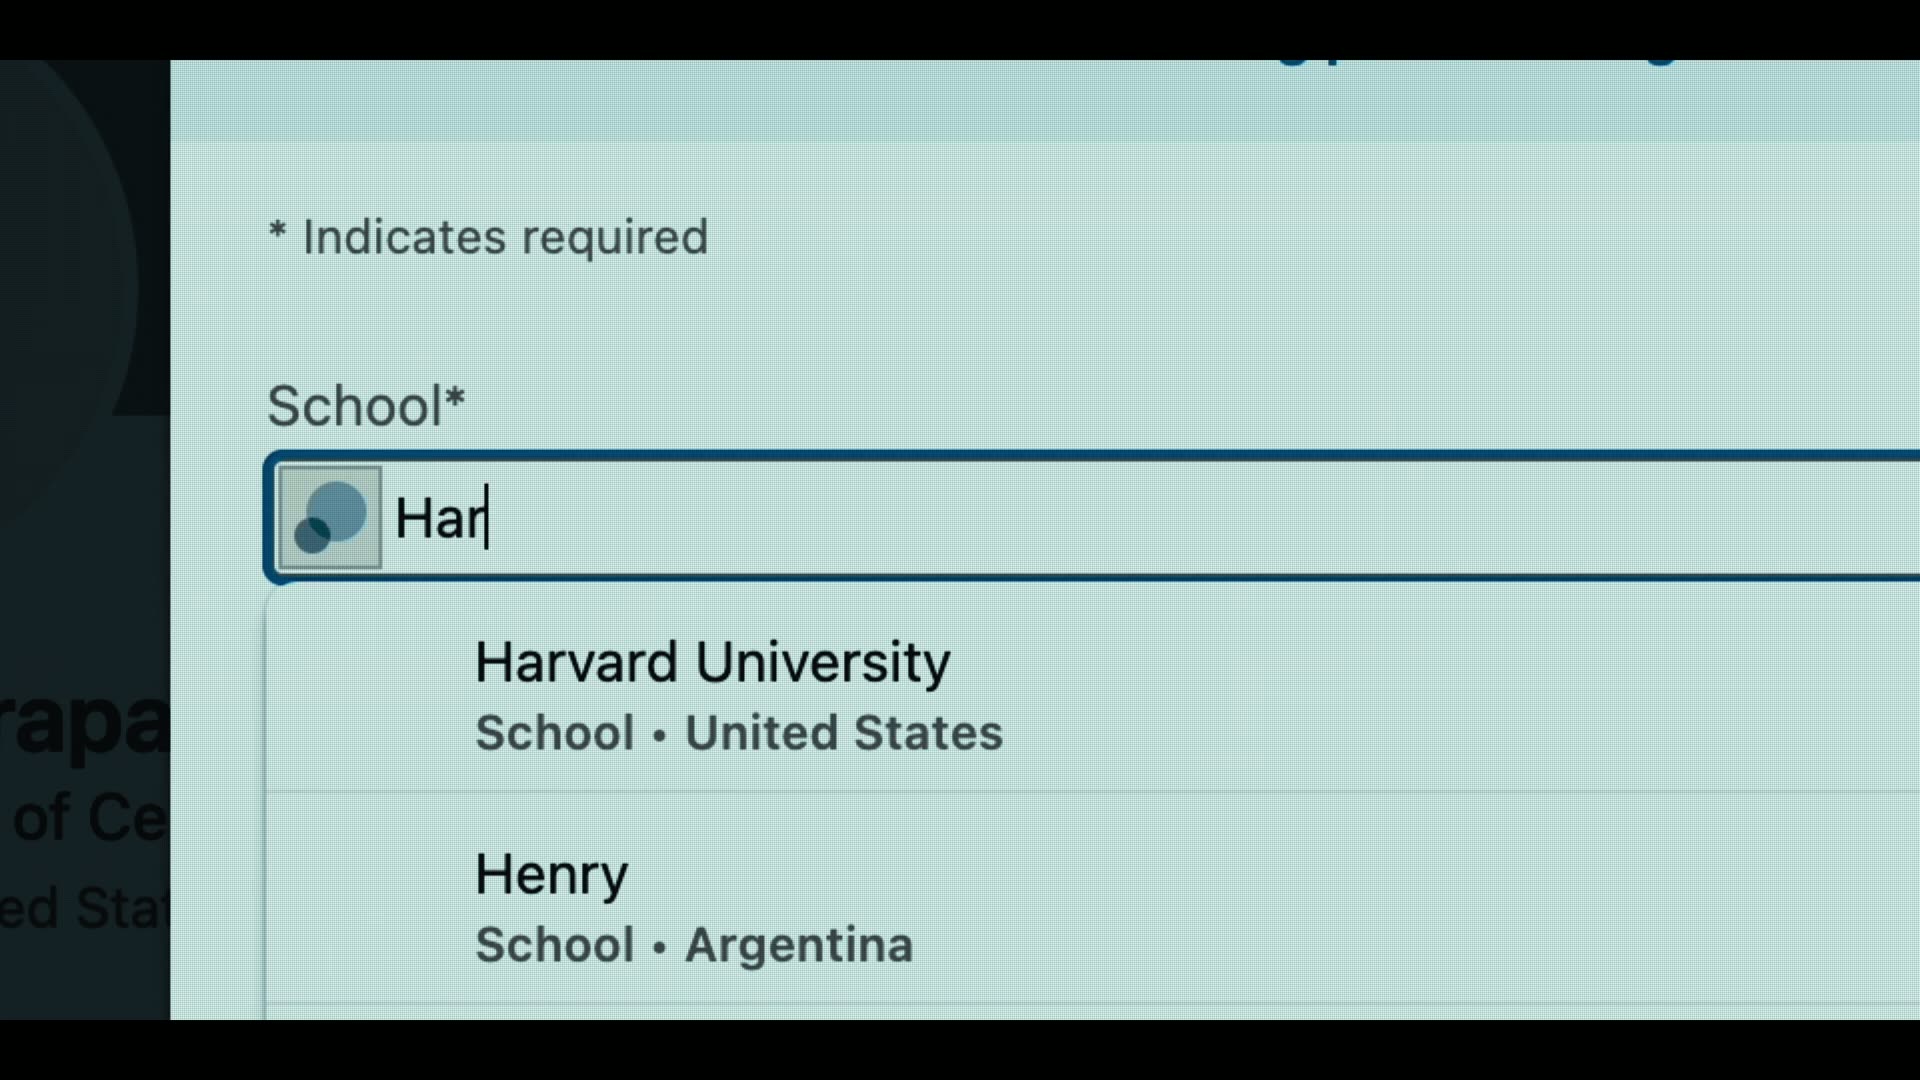
Task: Click the Indicates required note
Action: coord(505,238)
